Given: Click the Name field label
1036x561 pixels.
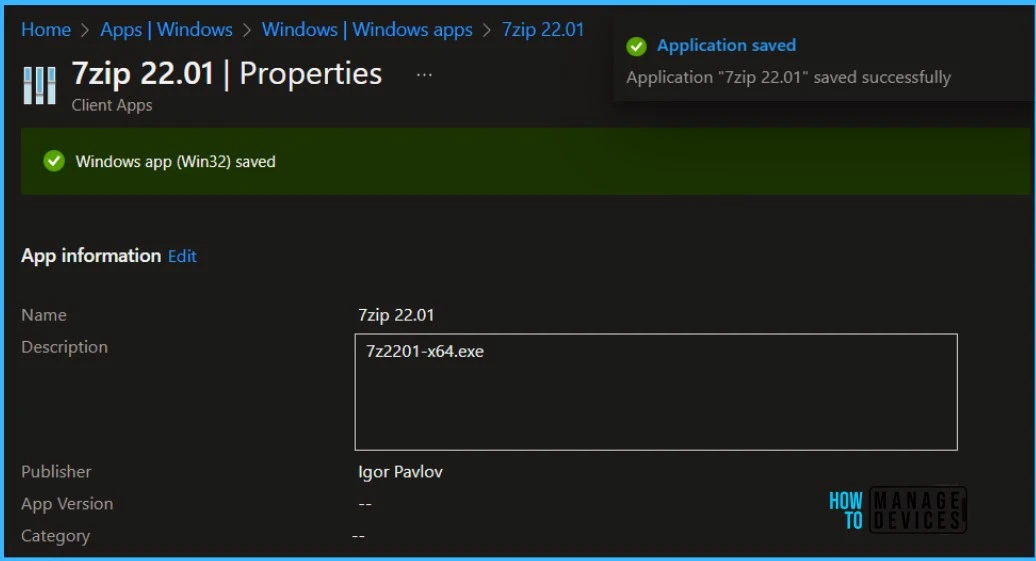Looking at the screenshot, I should [44, 315].
